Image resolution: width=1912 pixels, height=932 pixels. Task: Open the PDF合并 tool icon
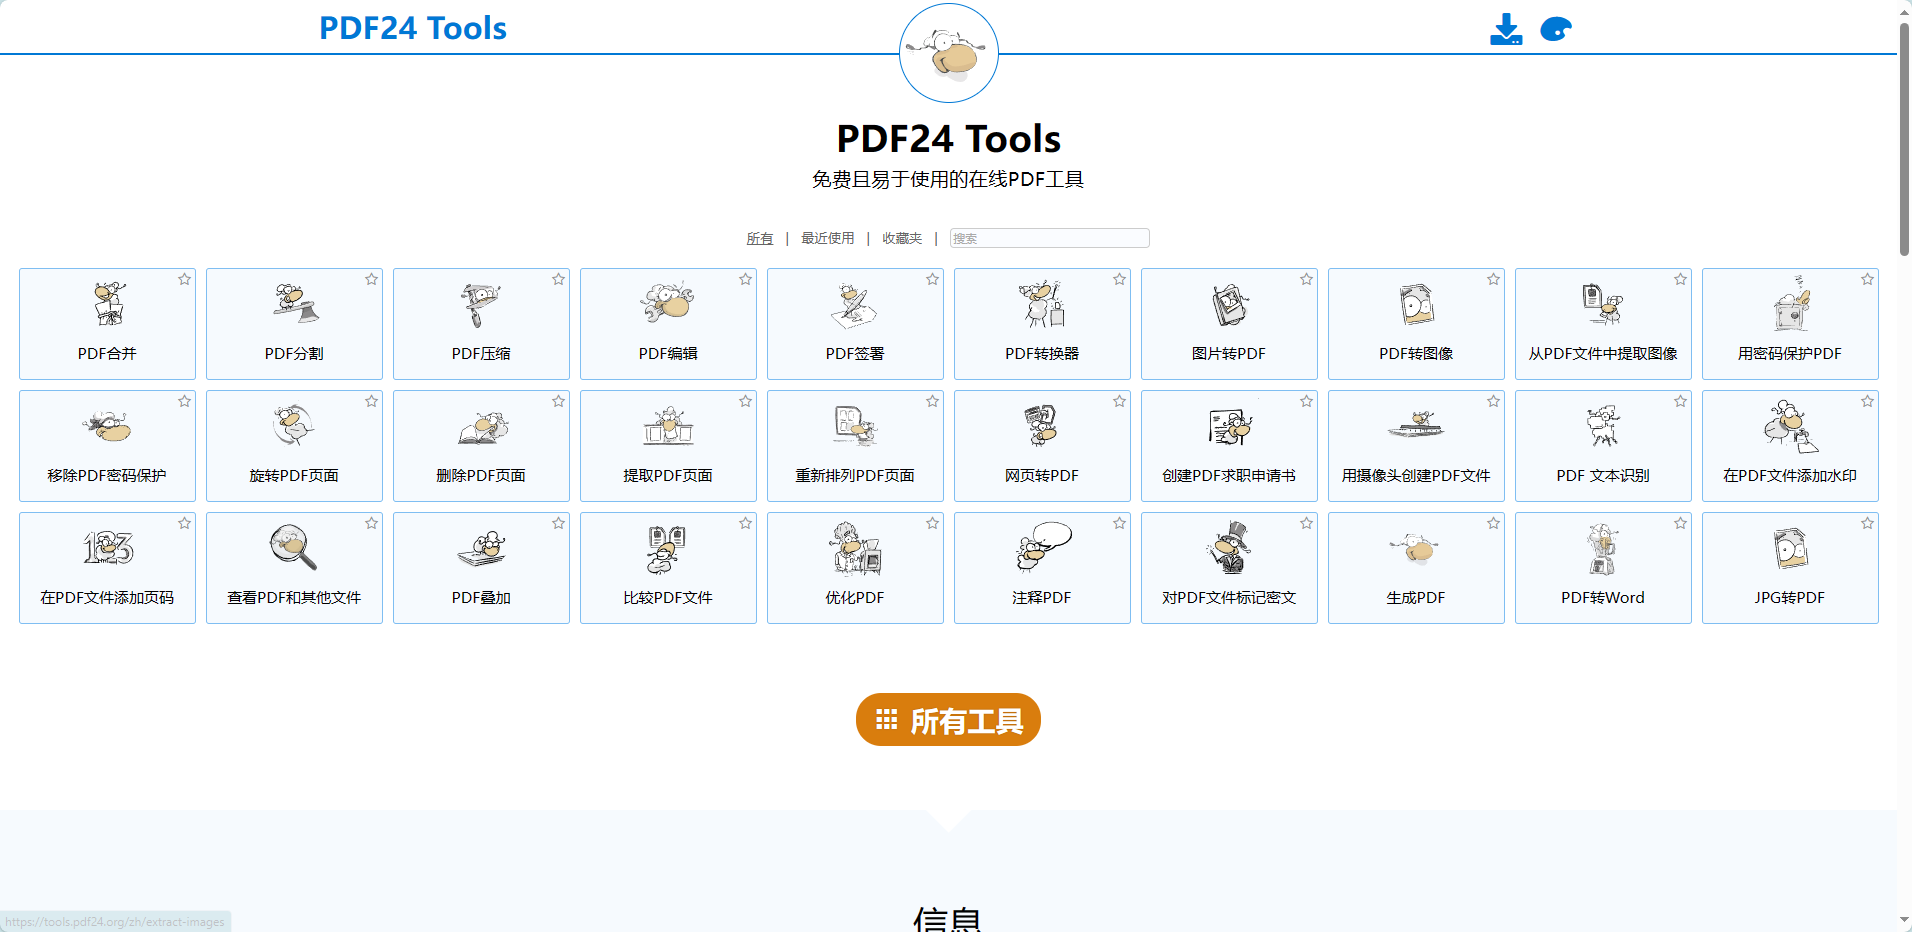tap(108, 304)
